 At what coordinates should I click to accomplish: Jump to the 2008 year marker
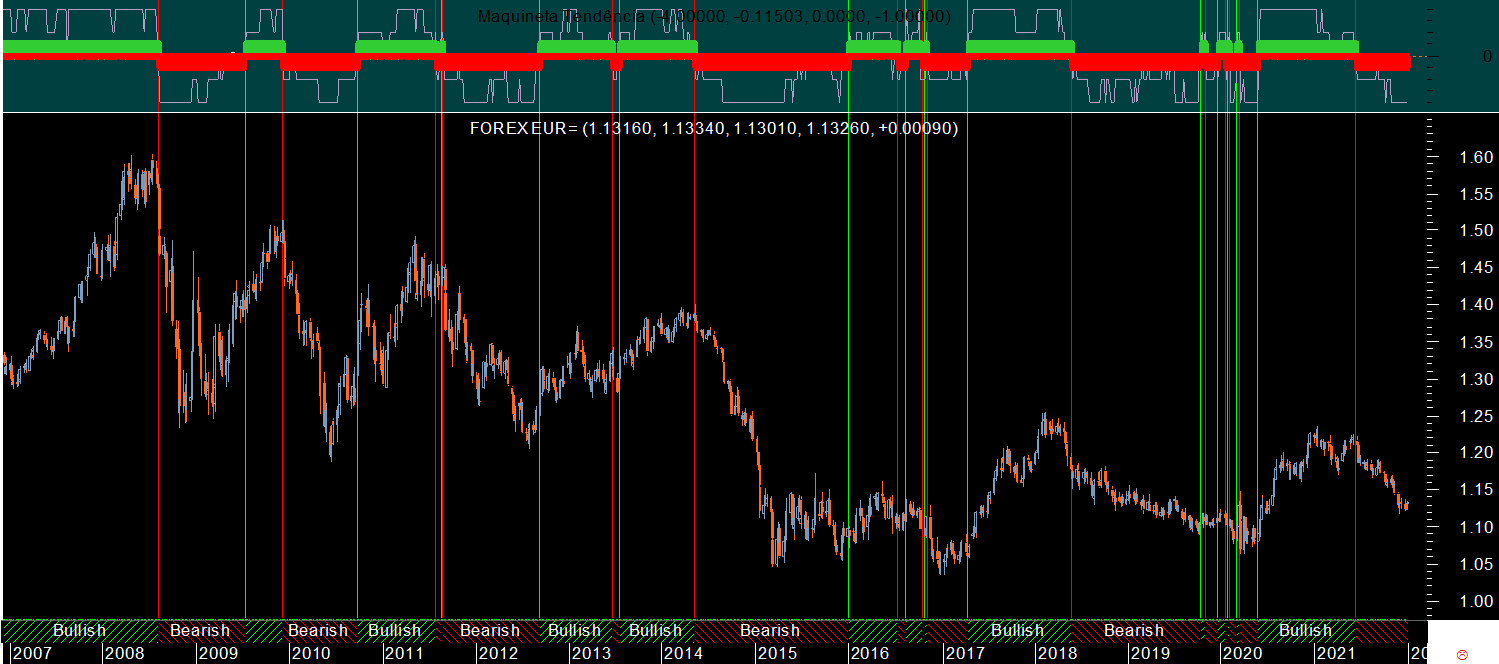click(x=125, y=653)
